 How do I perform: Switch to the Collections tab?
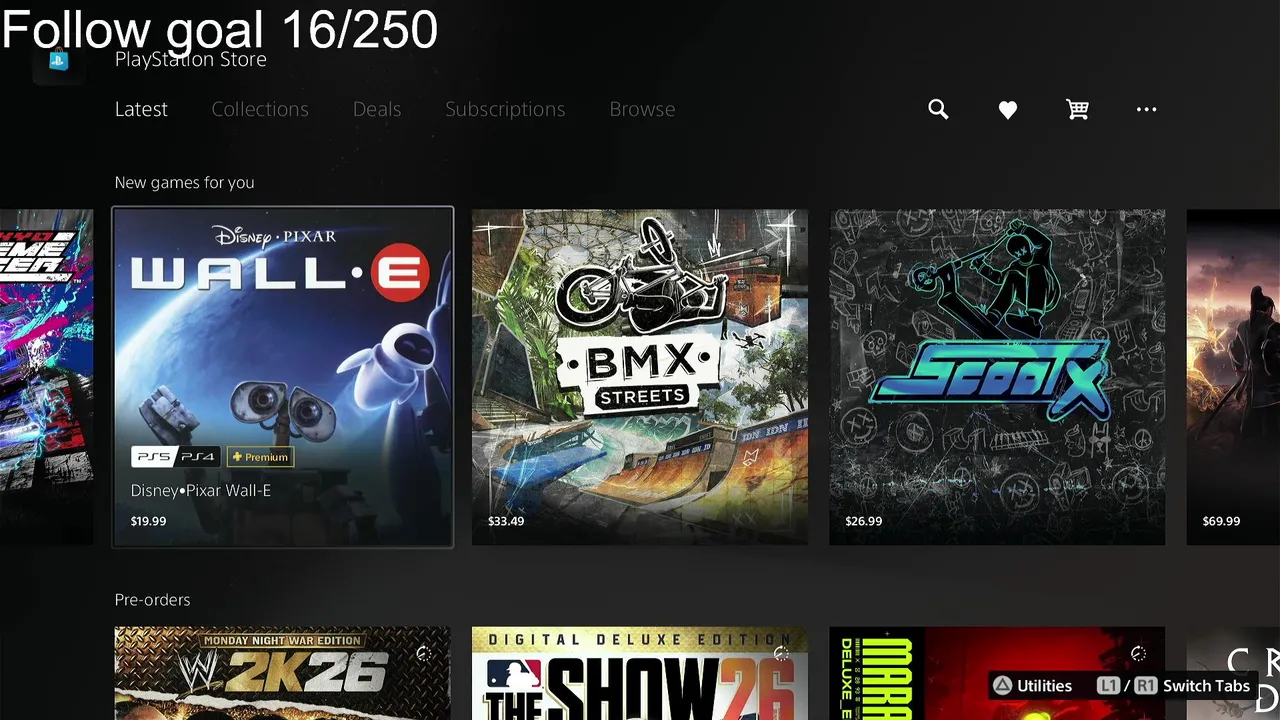260,109
